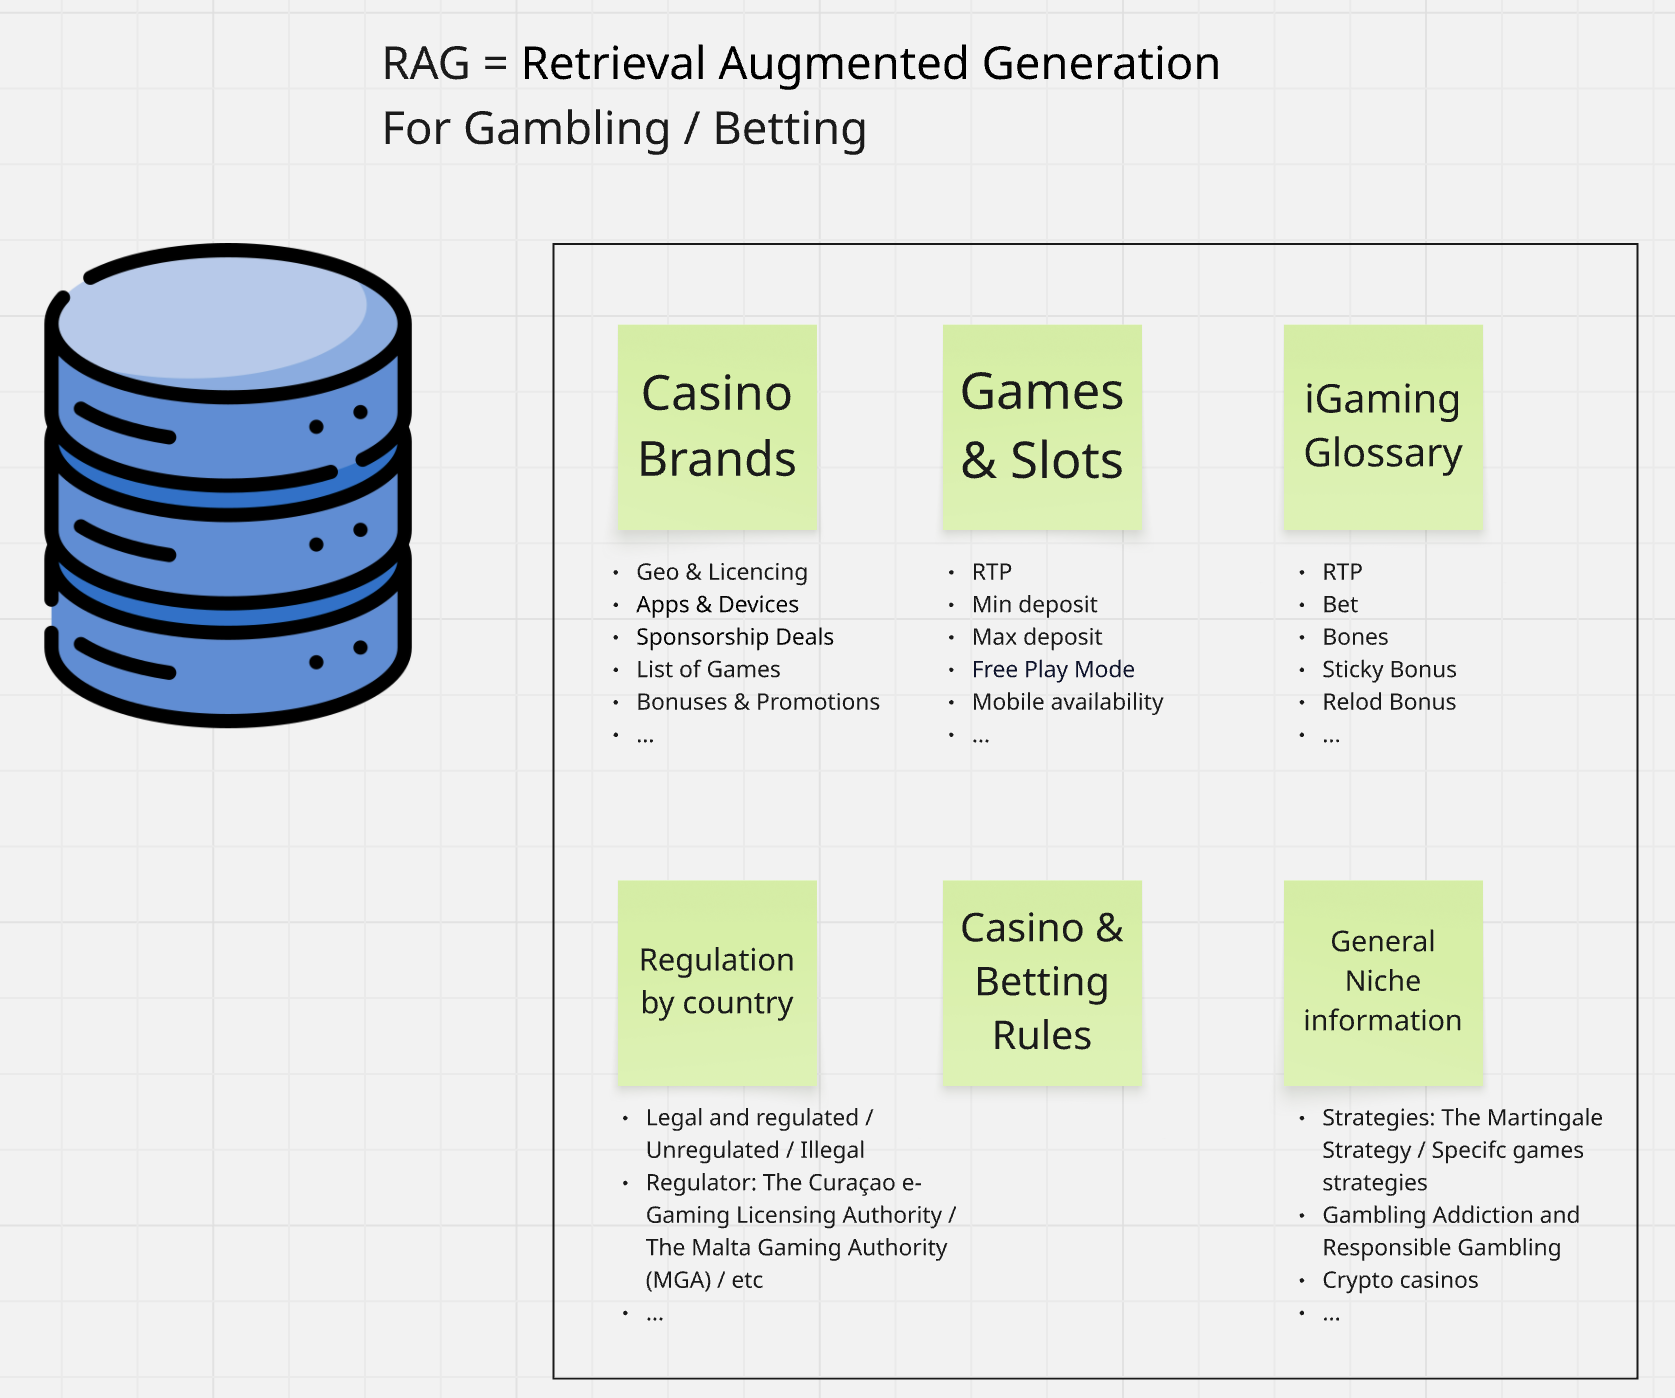Select the 'Apps & Devices' bullet

coord(717,604)
